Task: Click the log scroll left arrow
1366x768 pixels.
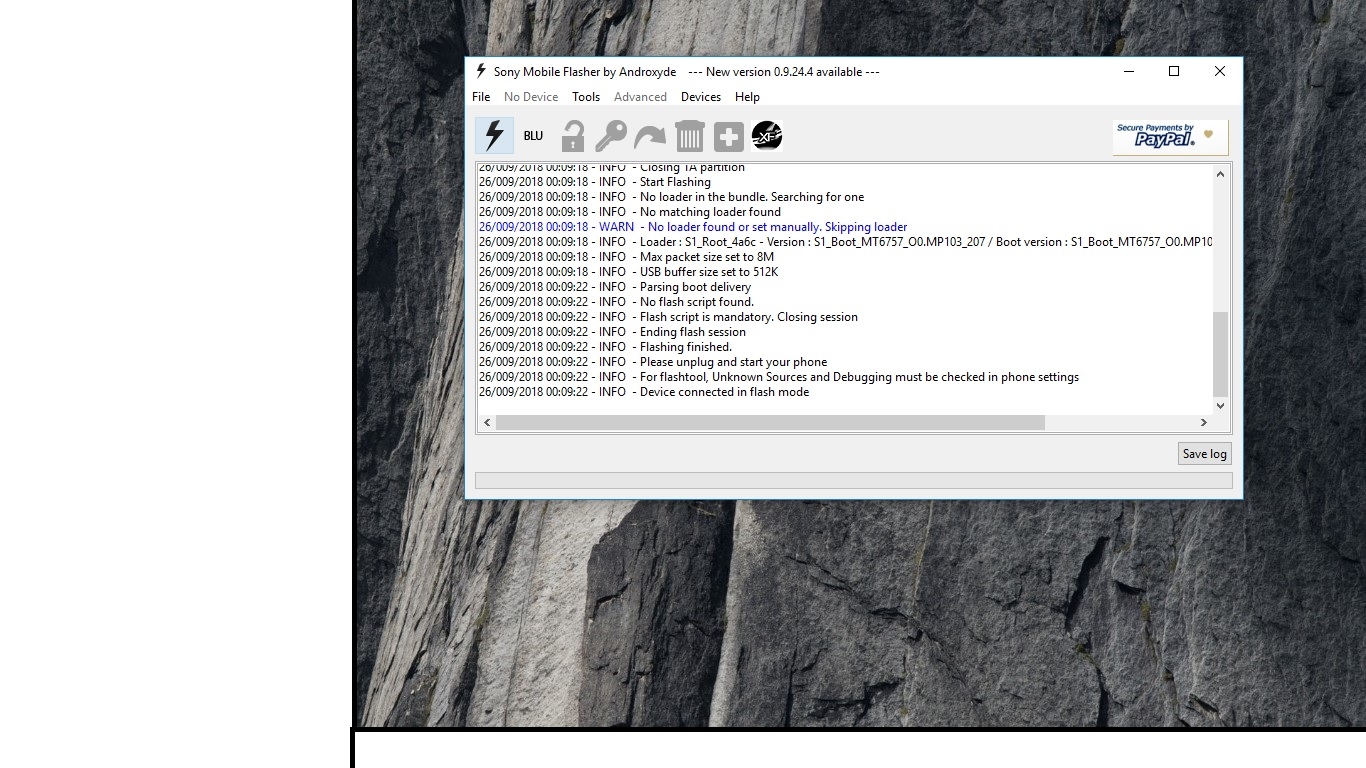Action: [x=487, y=423]
